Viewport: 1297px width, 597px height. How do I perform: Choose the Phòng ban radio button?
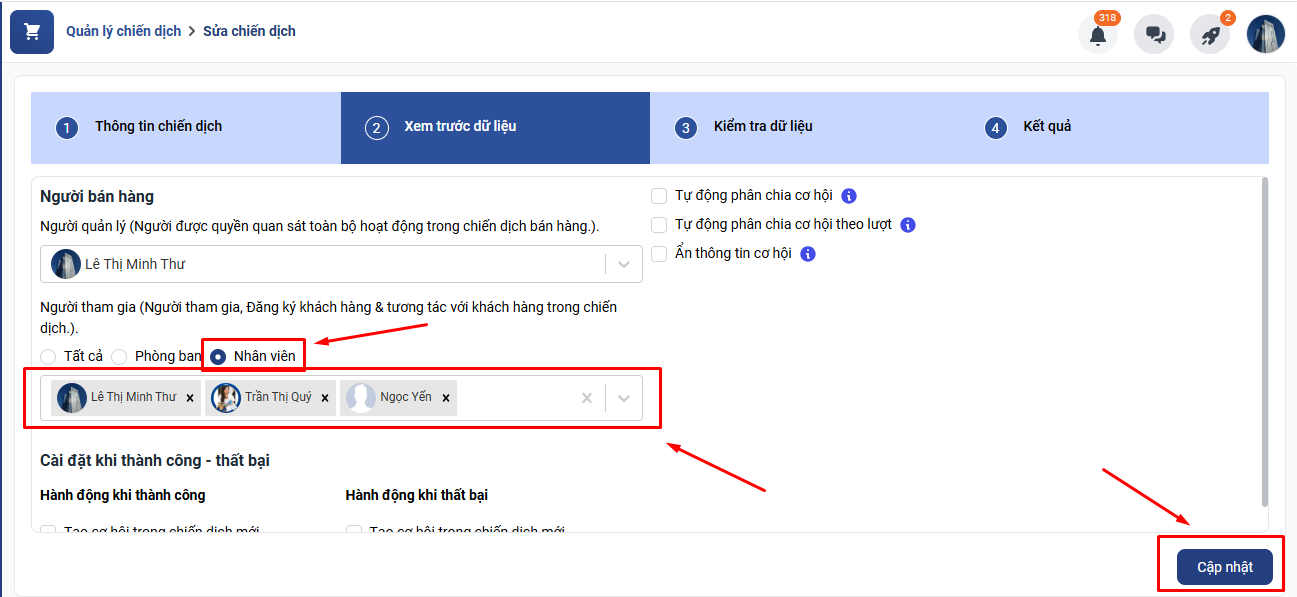tap(119, 356)
